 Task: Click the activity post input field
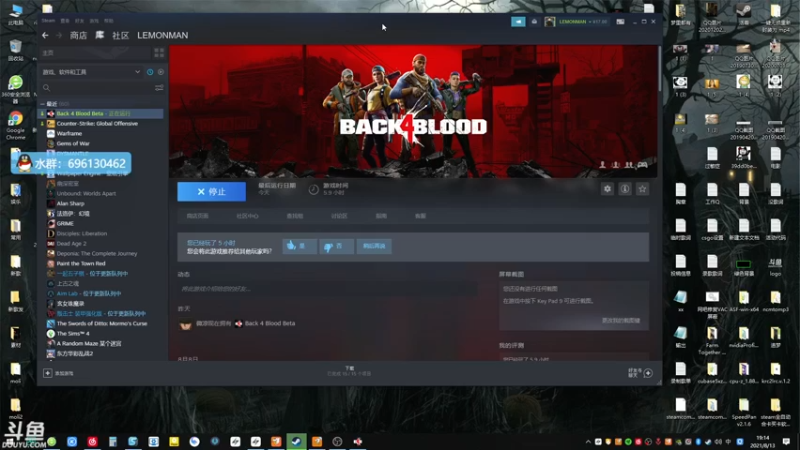click(x=328, y=289)
